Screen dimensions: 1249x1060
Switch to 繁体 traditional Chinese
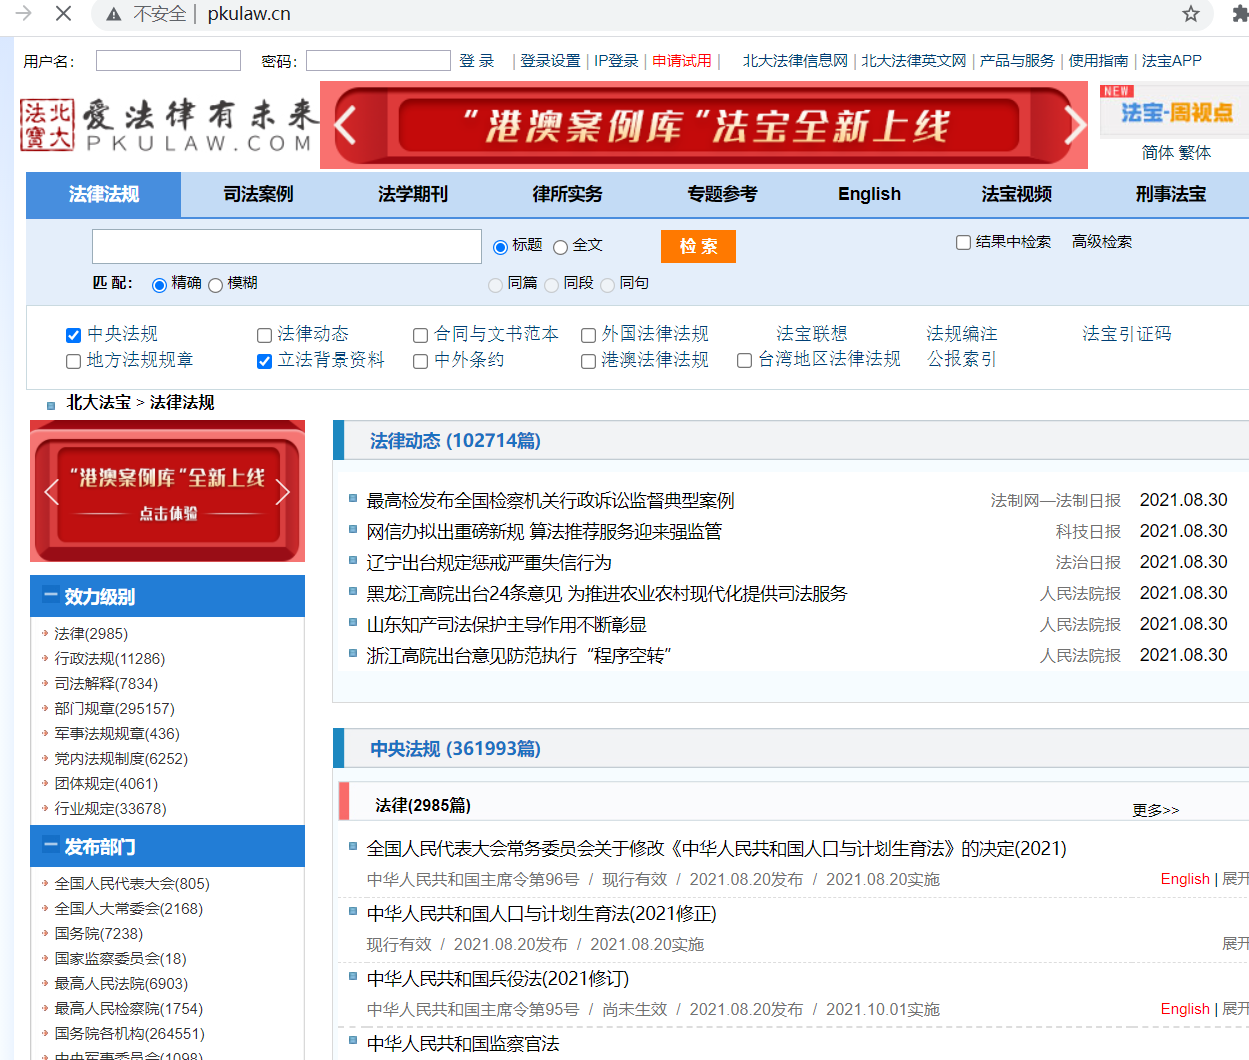1194,153
